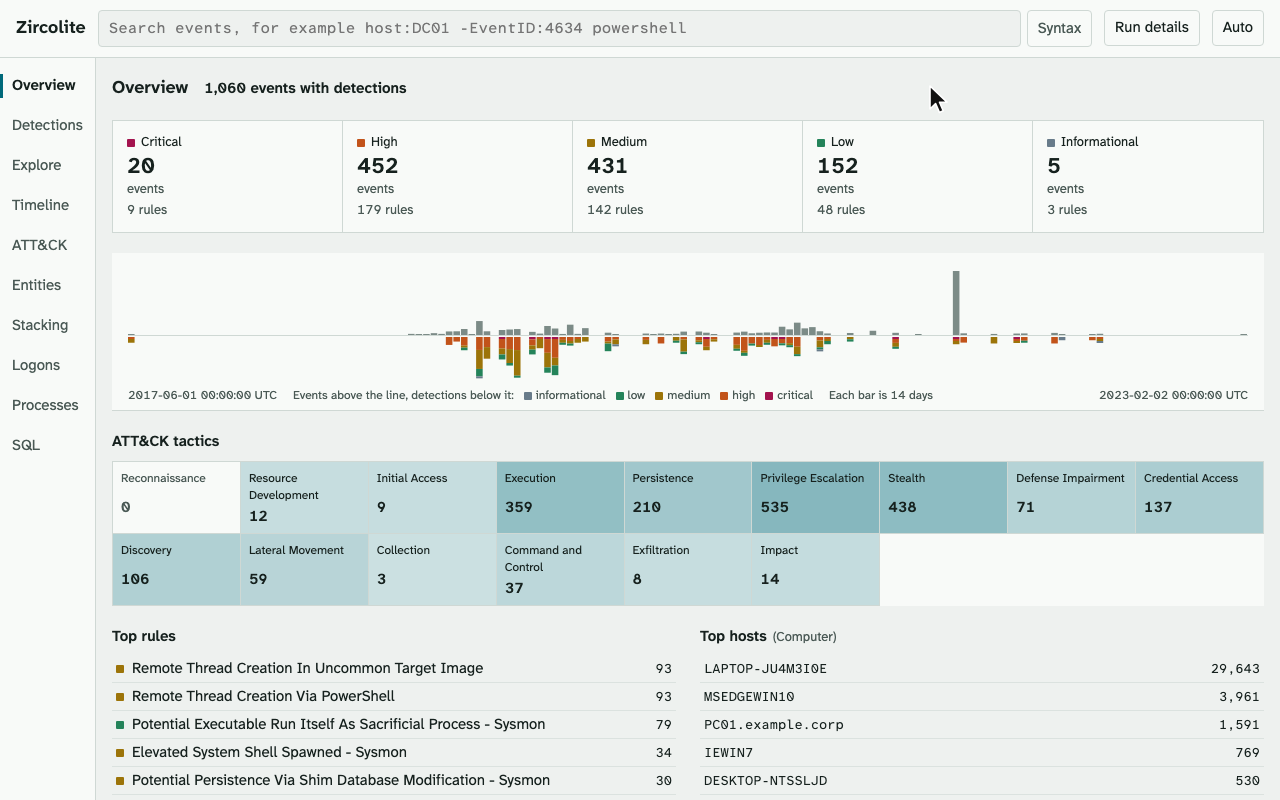Image resolution: width=1280 pixels, height=800 pixels.
Task: Open the Detections sidebar tab
Action: pyautogui.click(x=47, y=125)
